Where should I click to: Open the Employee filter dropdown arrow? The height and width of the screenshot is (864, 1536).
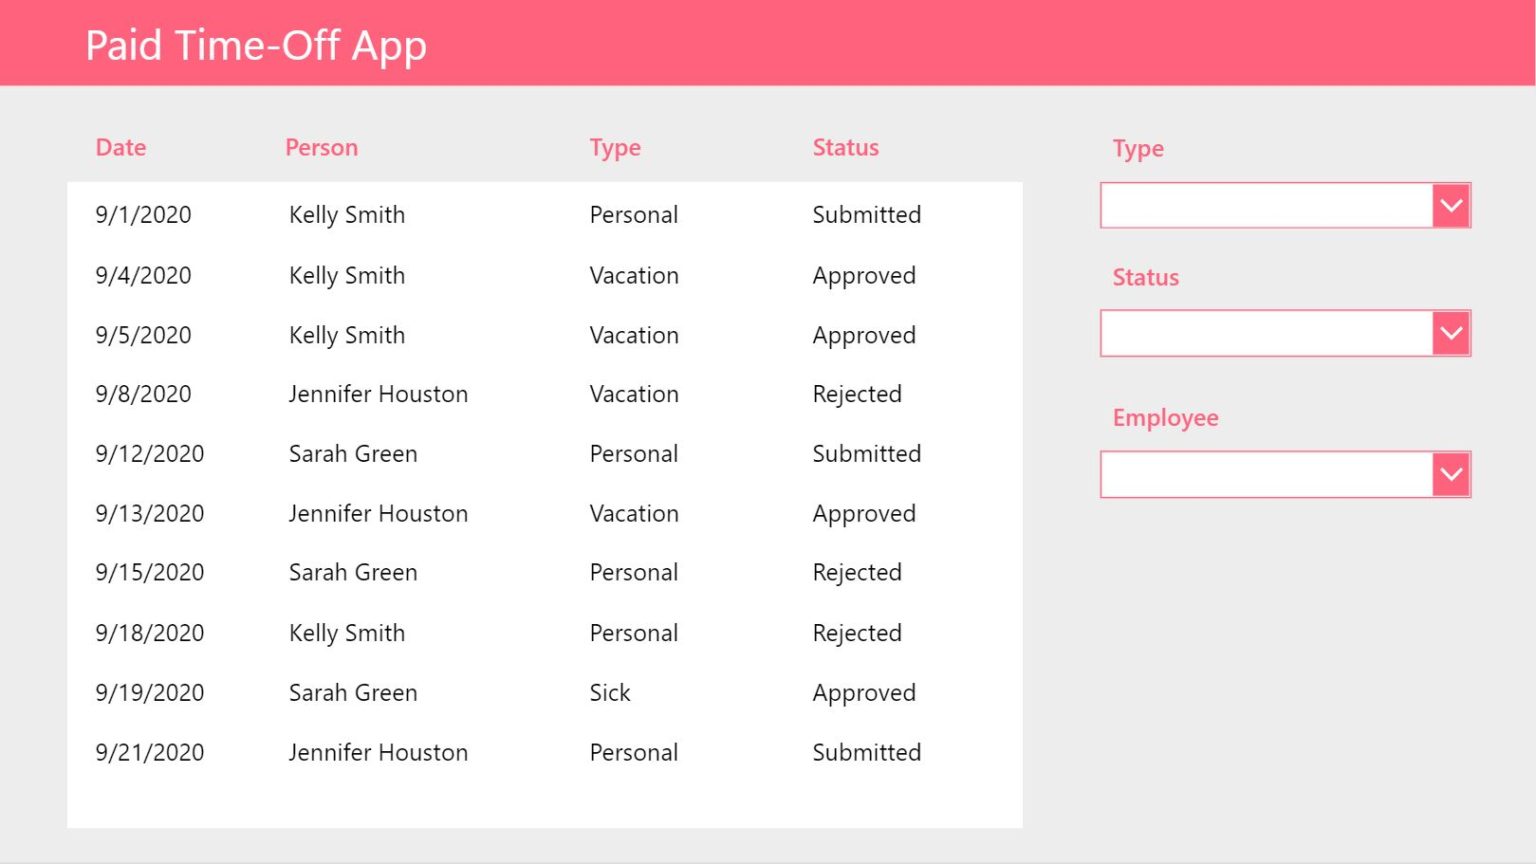click(x=1450, y=473)
